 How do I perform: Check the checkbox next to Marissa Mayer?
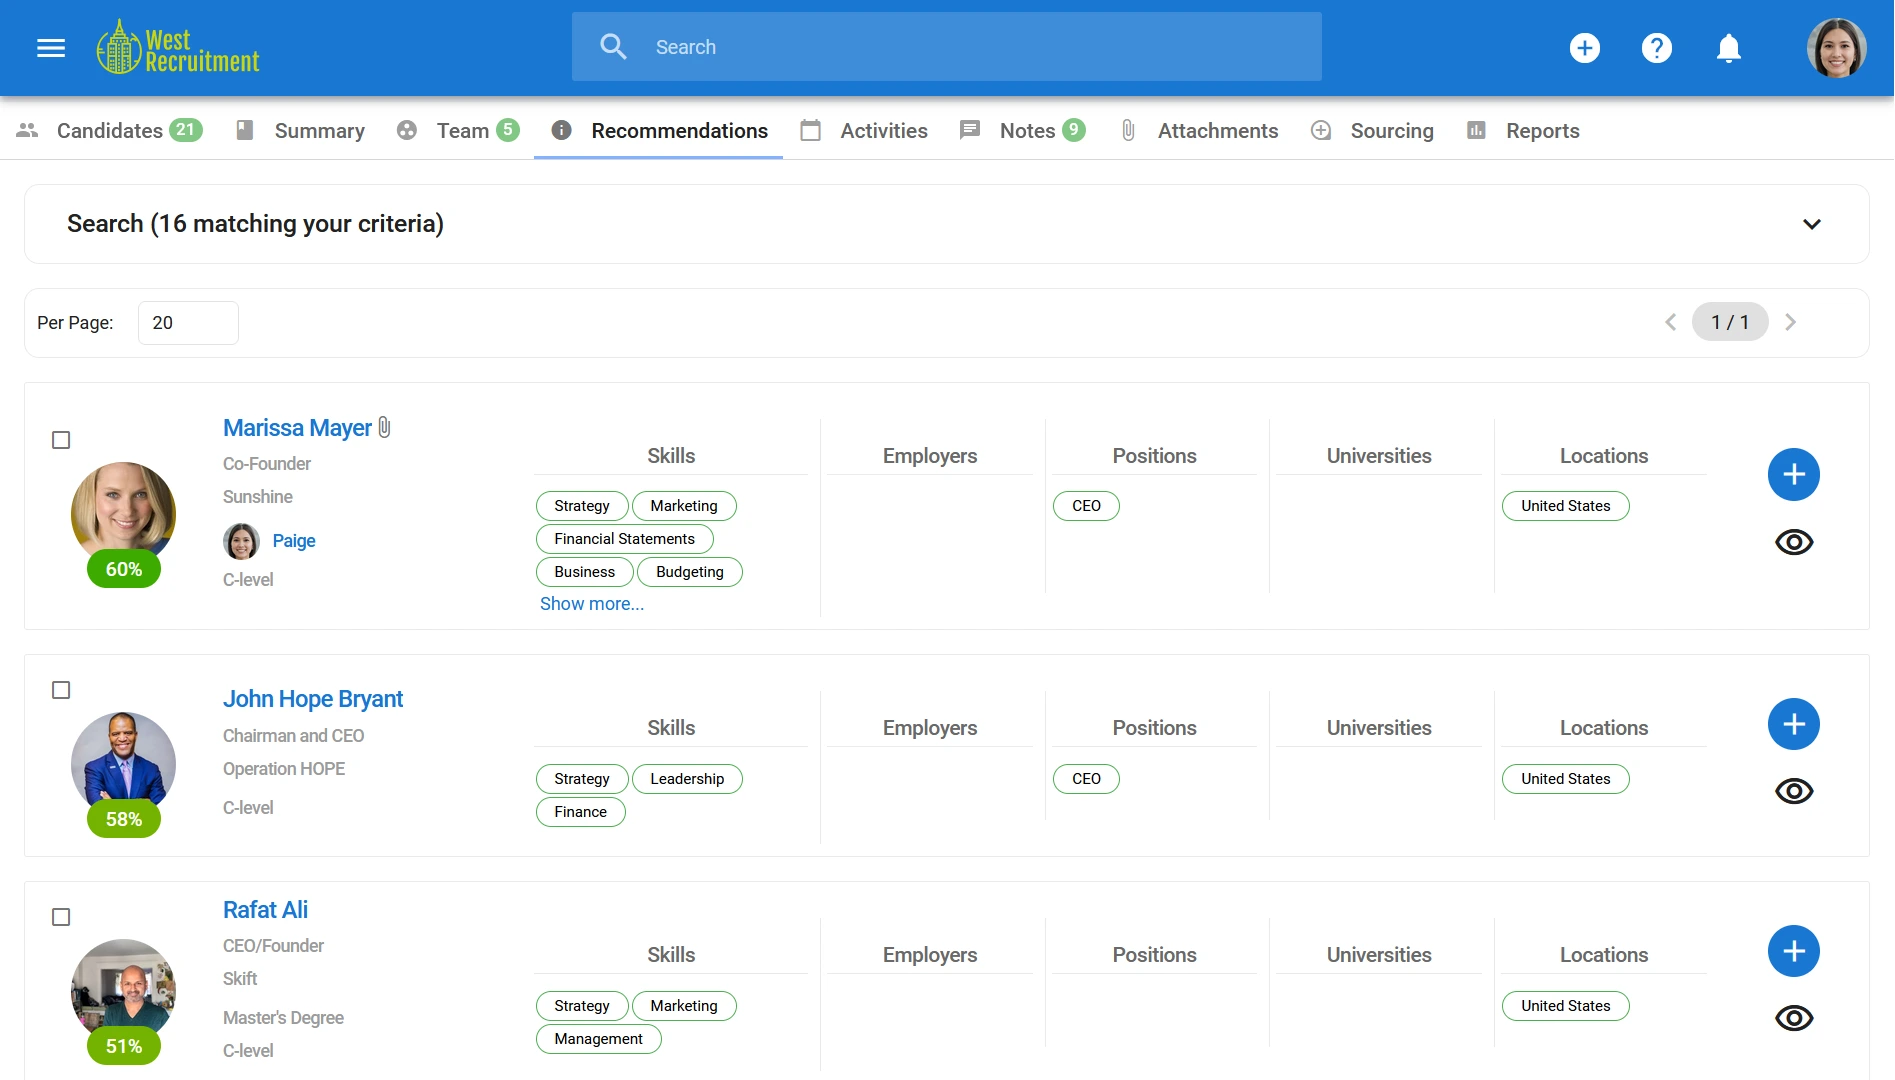[x=62, y=439]
